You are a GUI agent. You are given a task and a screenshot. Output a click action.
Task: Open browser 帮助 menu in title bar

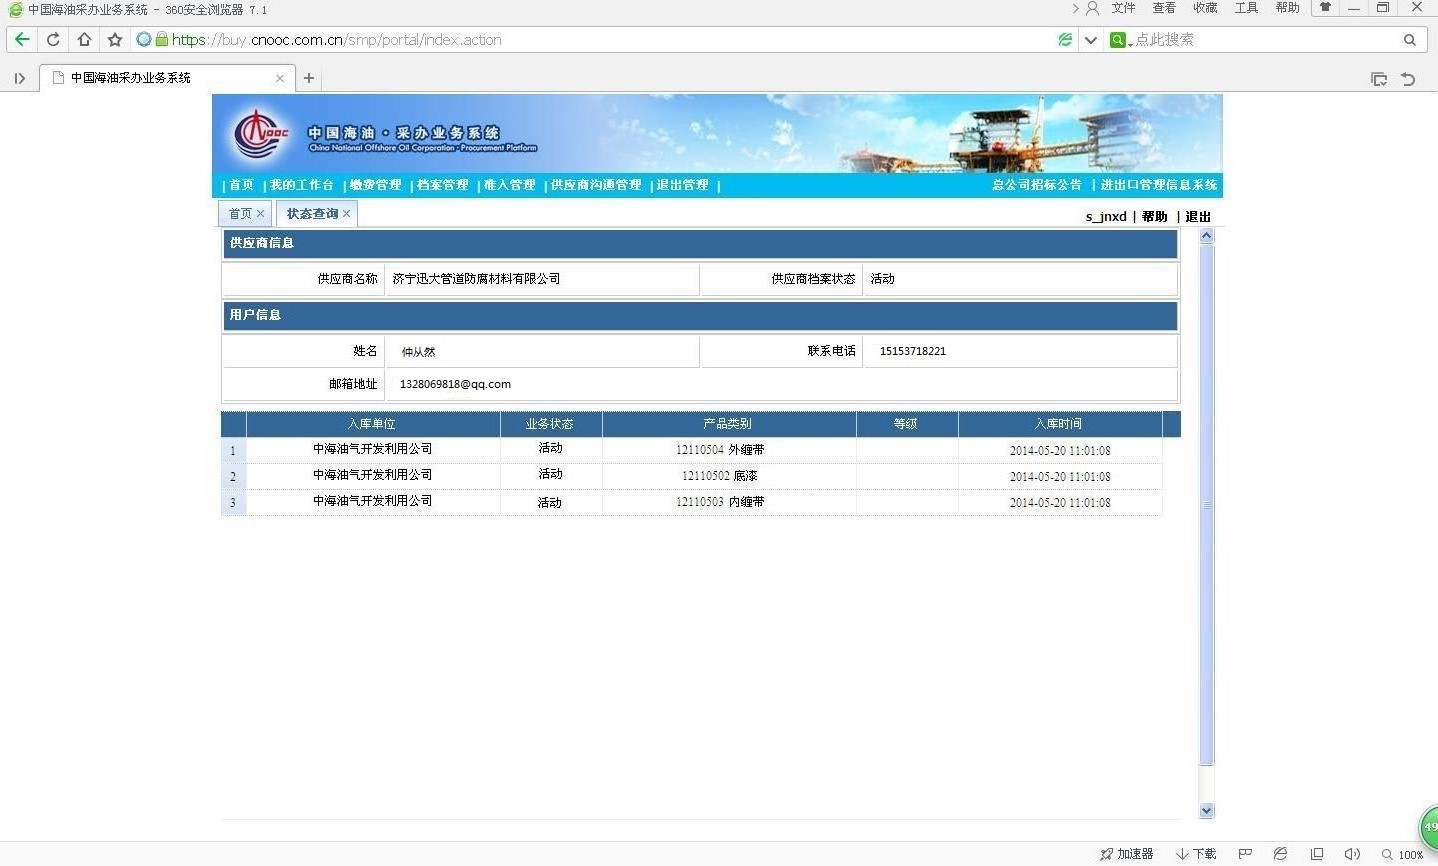pyautogui.click(x=1287, y=8)
